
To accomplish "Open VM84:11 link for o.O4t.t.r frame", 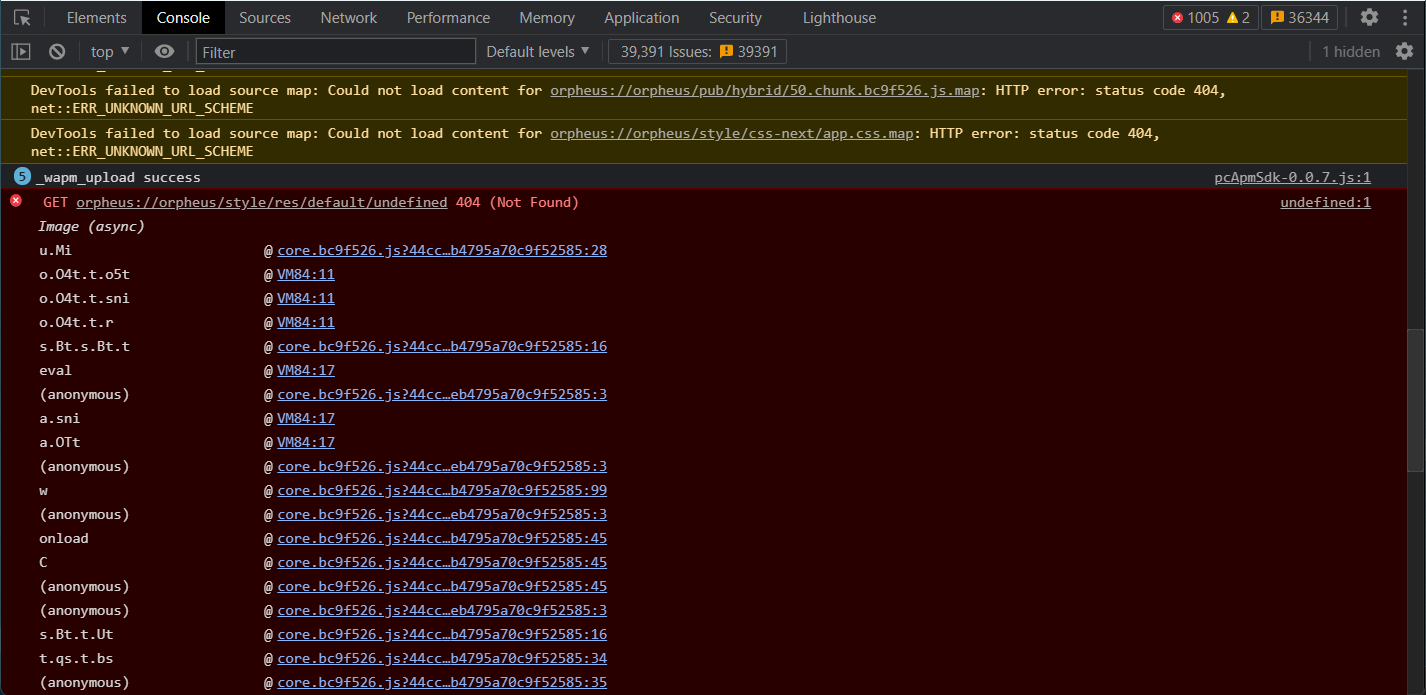I will (x=306, y=322).
